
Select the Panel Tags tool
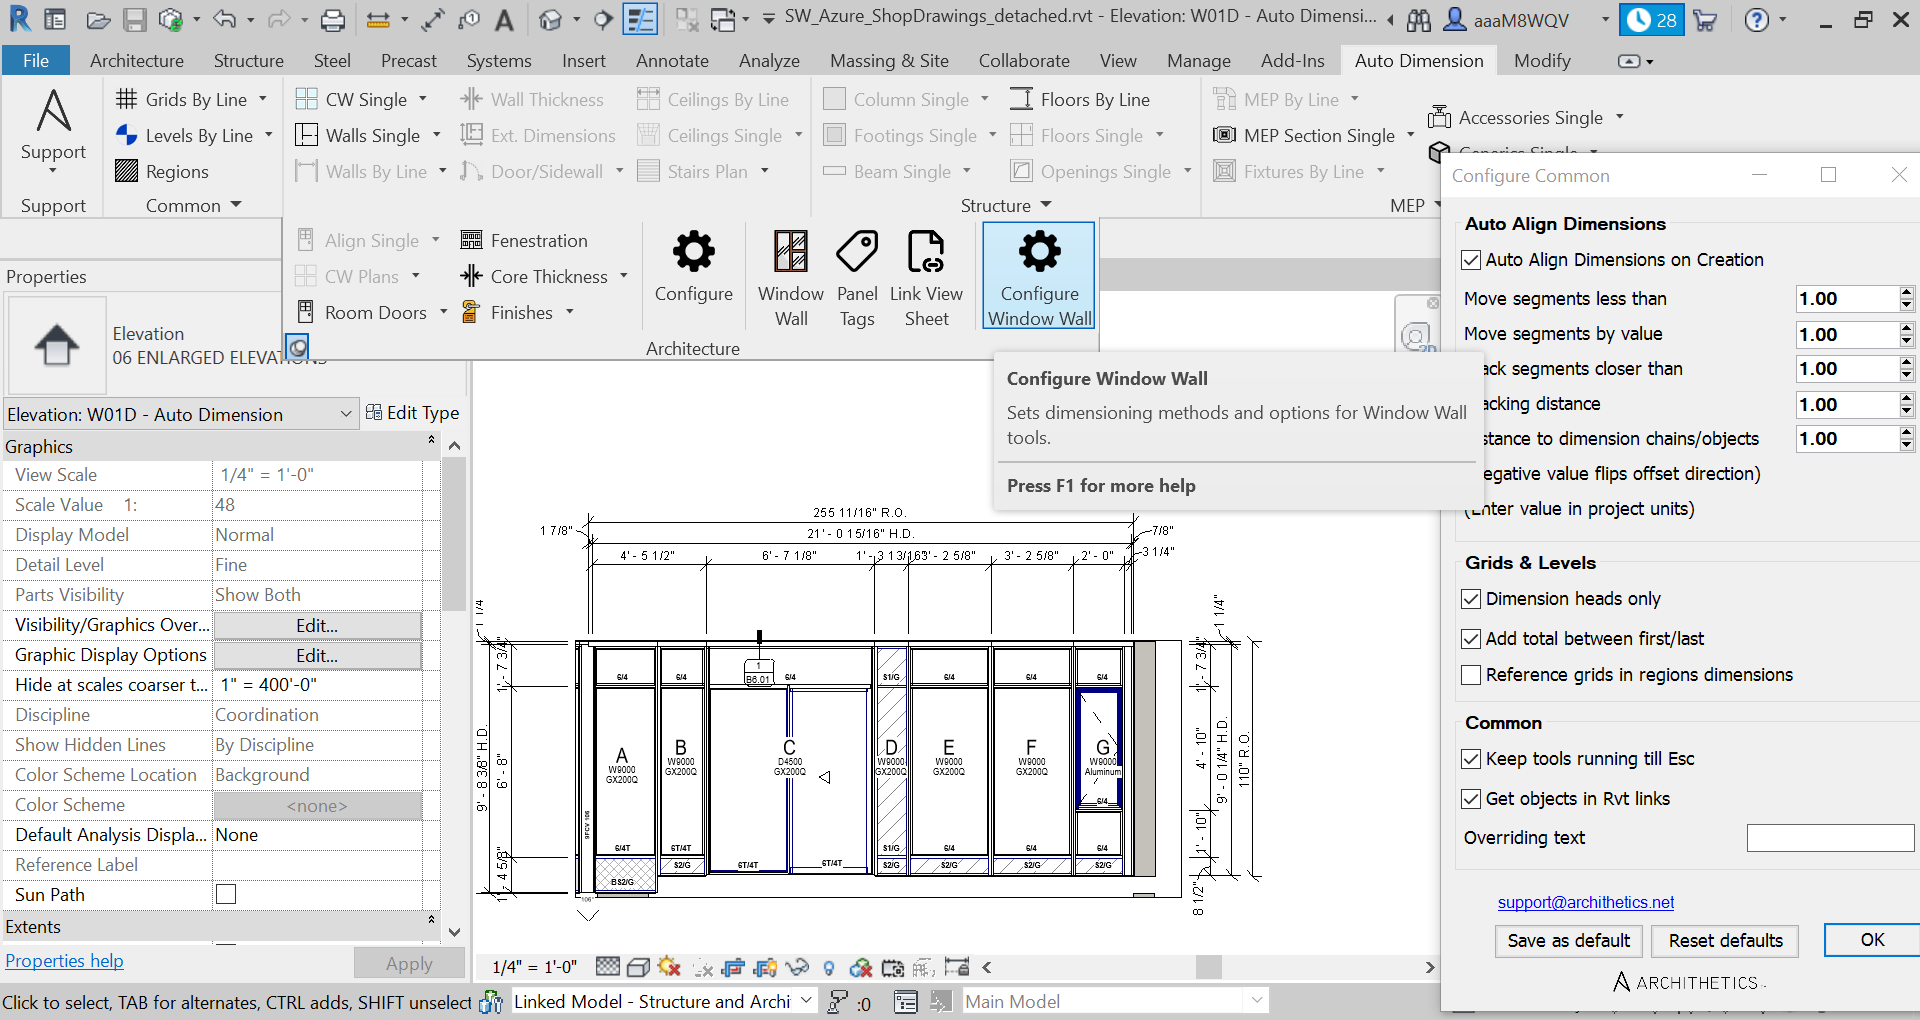click(857, 275)
